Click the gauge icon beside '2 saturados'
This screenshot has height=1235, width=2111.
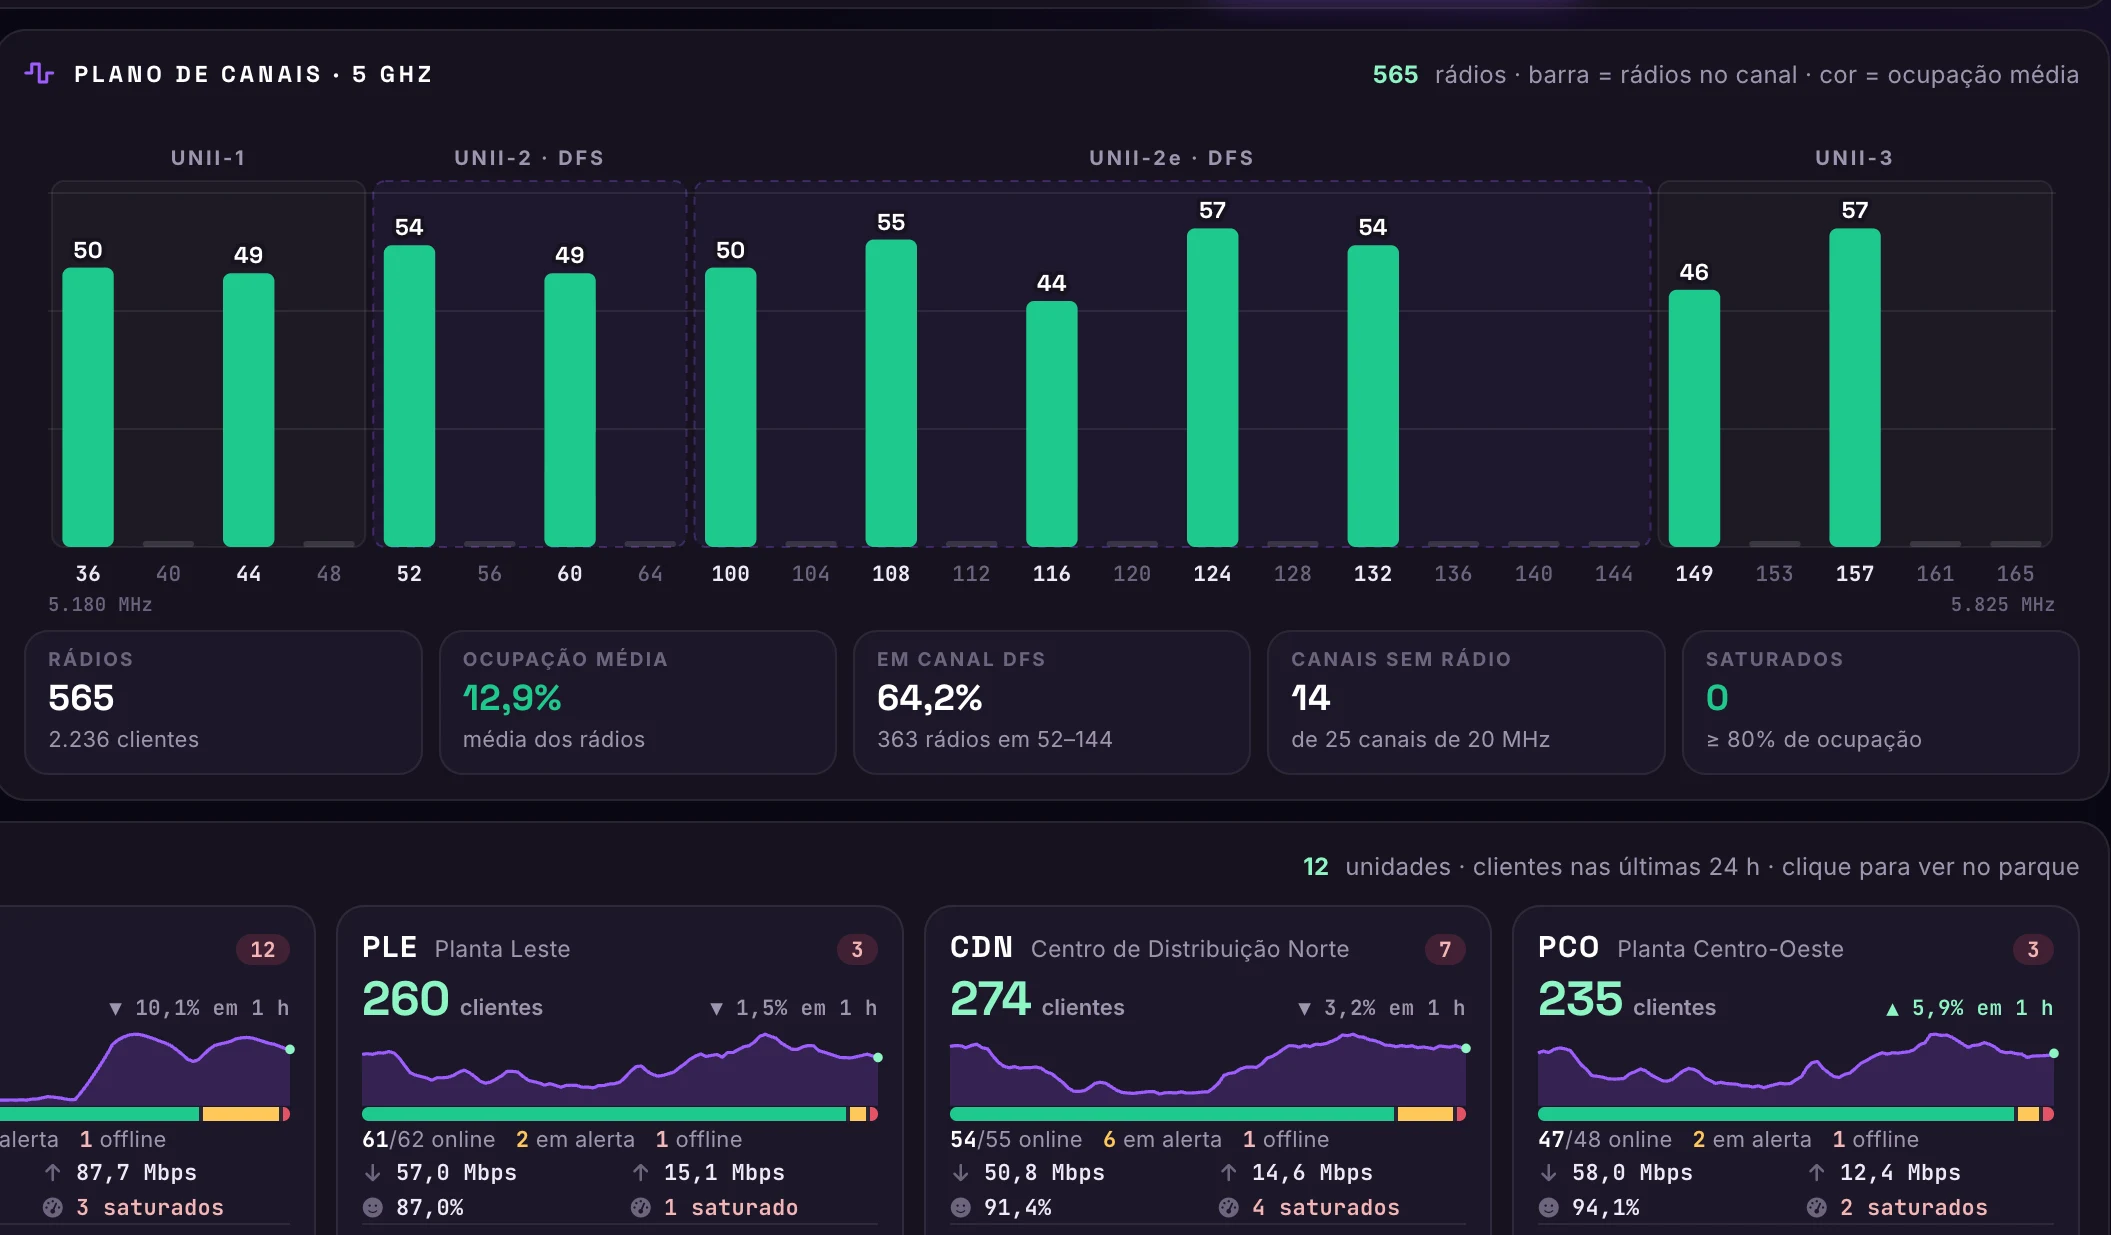(x=1817, y=1207)
